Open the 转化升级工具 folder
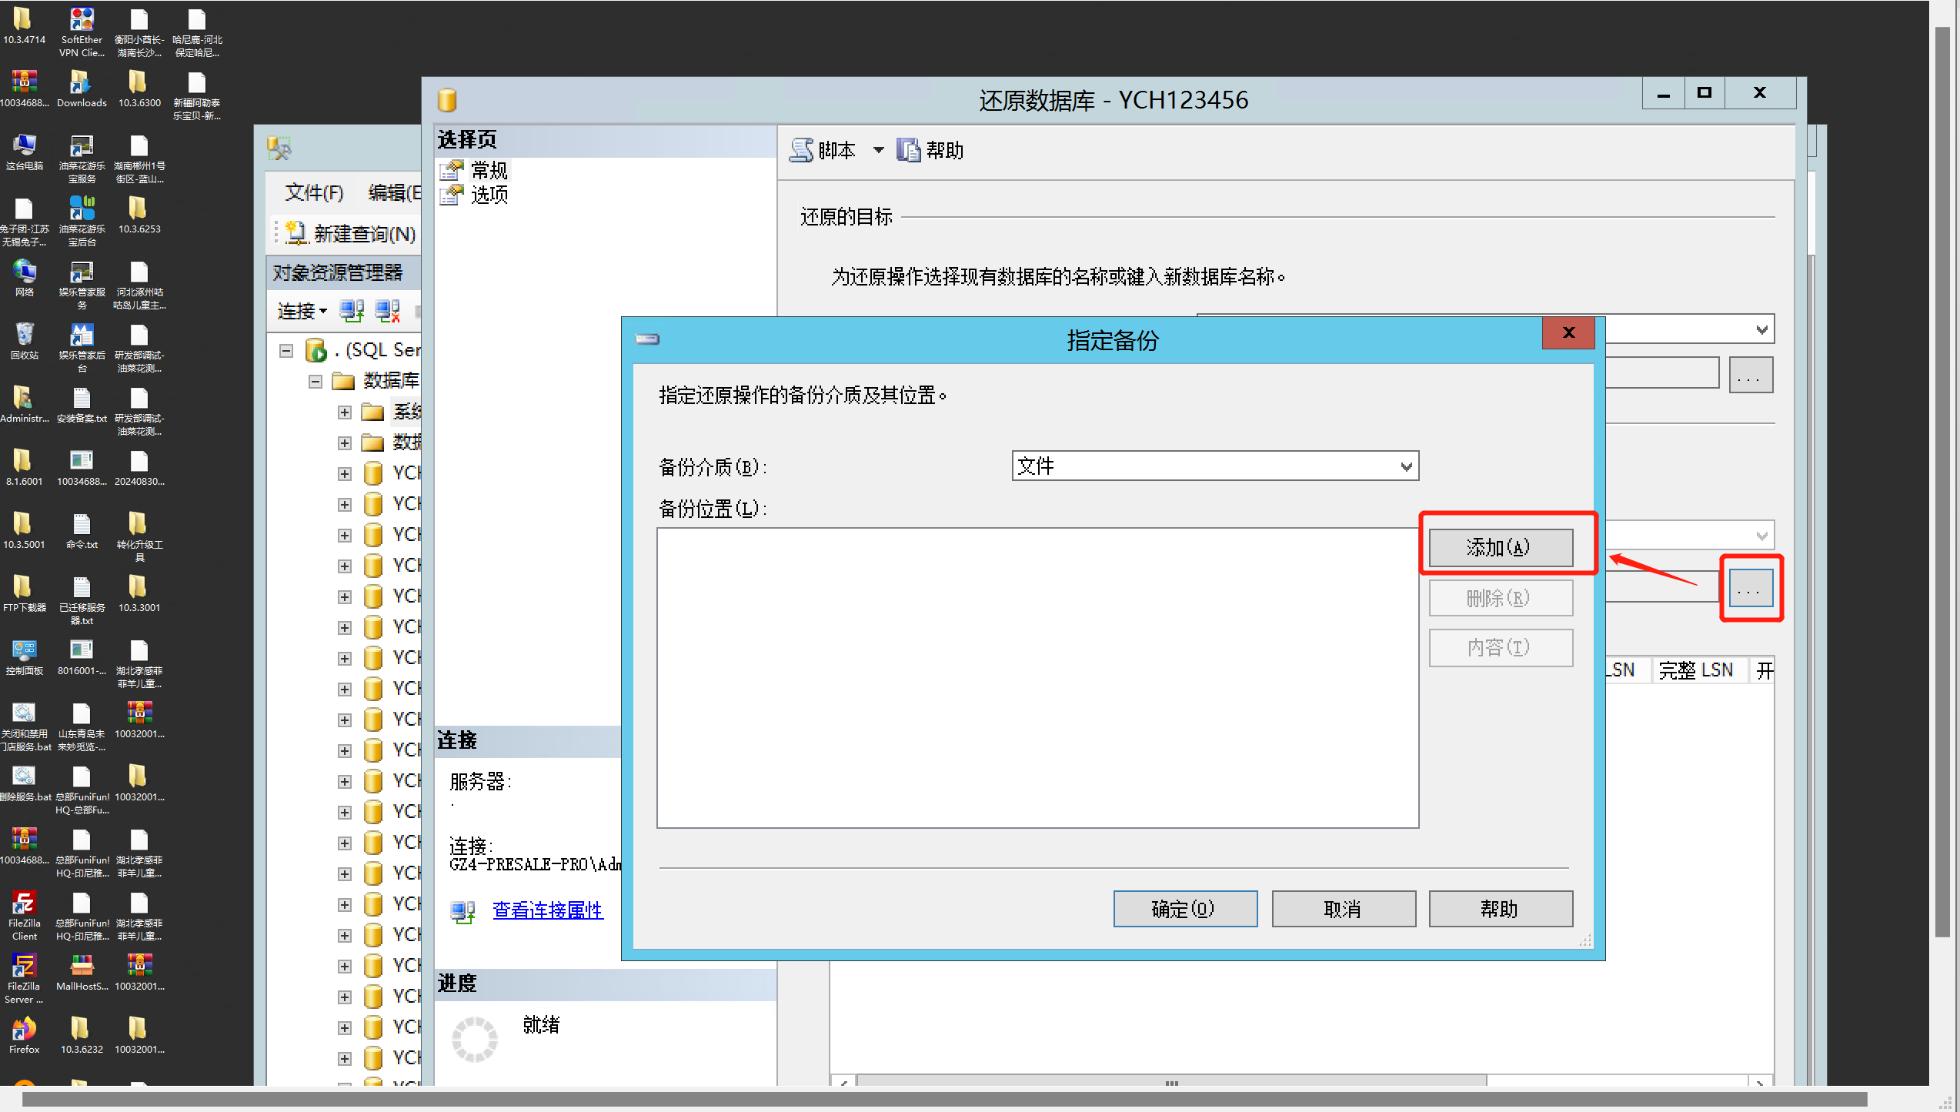Screen dimensions: 1960x1112 (138, 536)
